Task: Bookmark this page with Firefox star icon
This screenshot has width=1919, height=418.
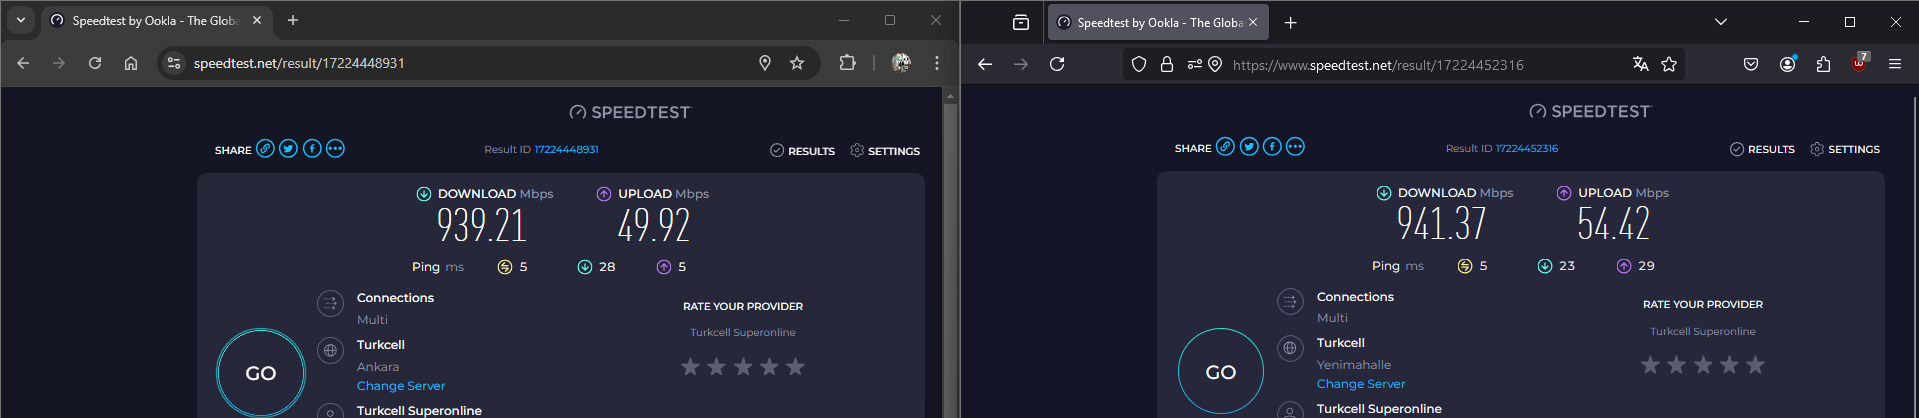Action: [1669, 64]
